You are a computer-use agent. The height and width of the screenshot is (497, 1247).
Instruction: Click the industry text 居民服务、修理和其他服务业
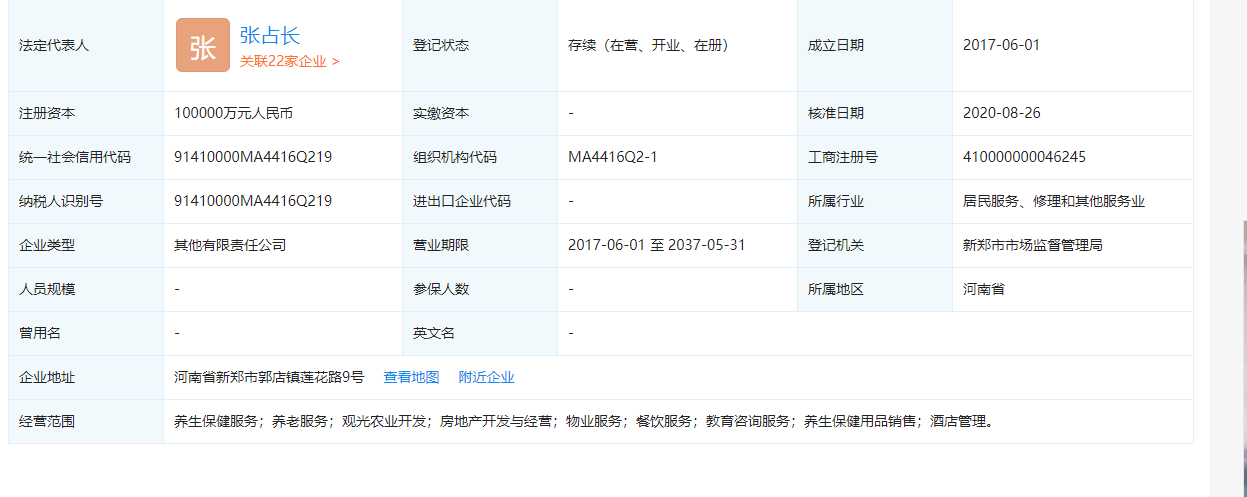(x=1053, y=201)
